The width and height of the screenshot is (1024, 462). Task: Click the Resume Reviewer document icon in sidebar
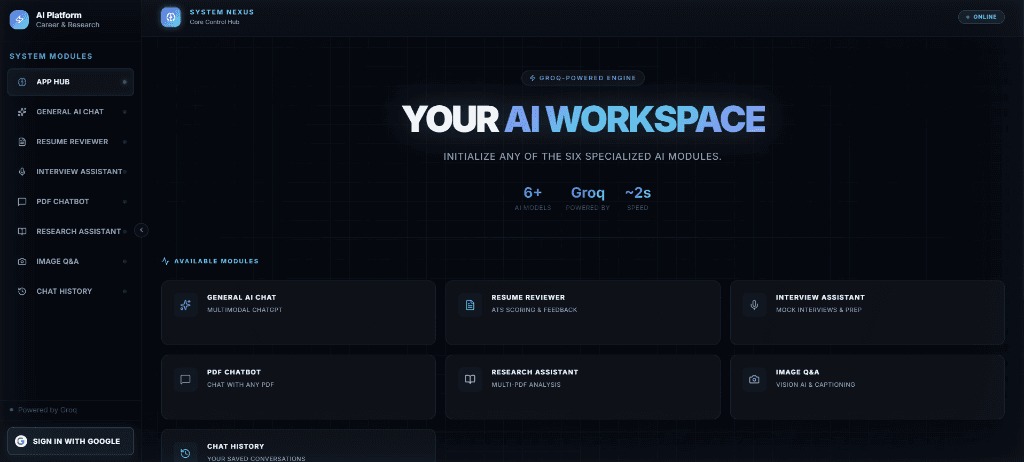[22, 142]
